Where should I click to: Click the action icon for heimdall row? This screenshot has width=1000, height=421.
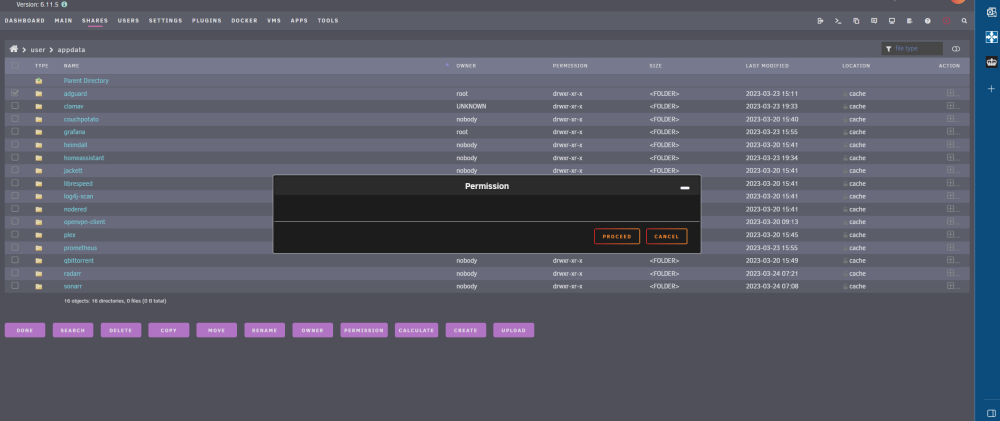click(x=953, y=144)
